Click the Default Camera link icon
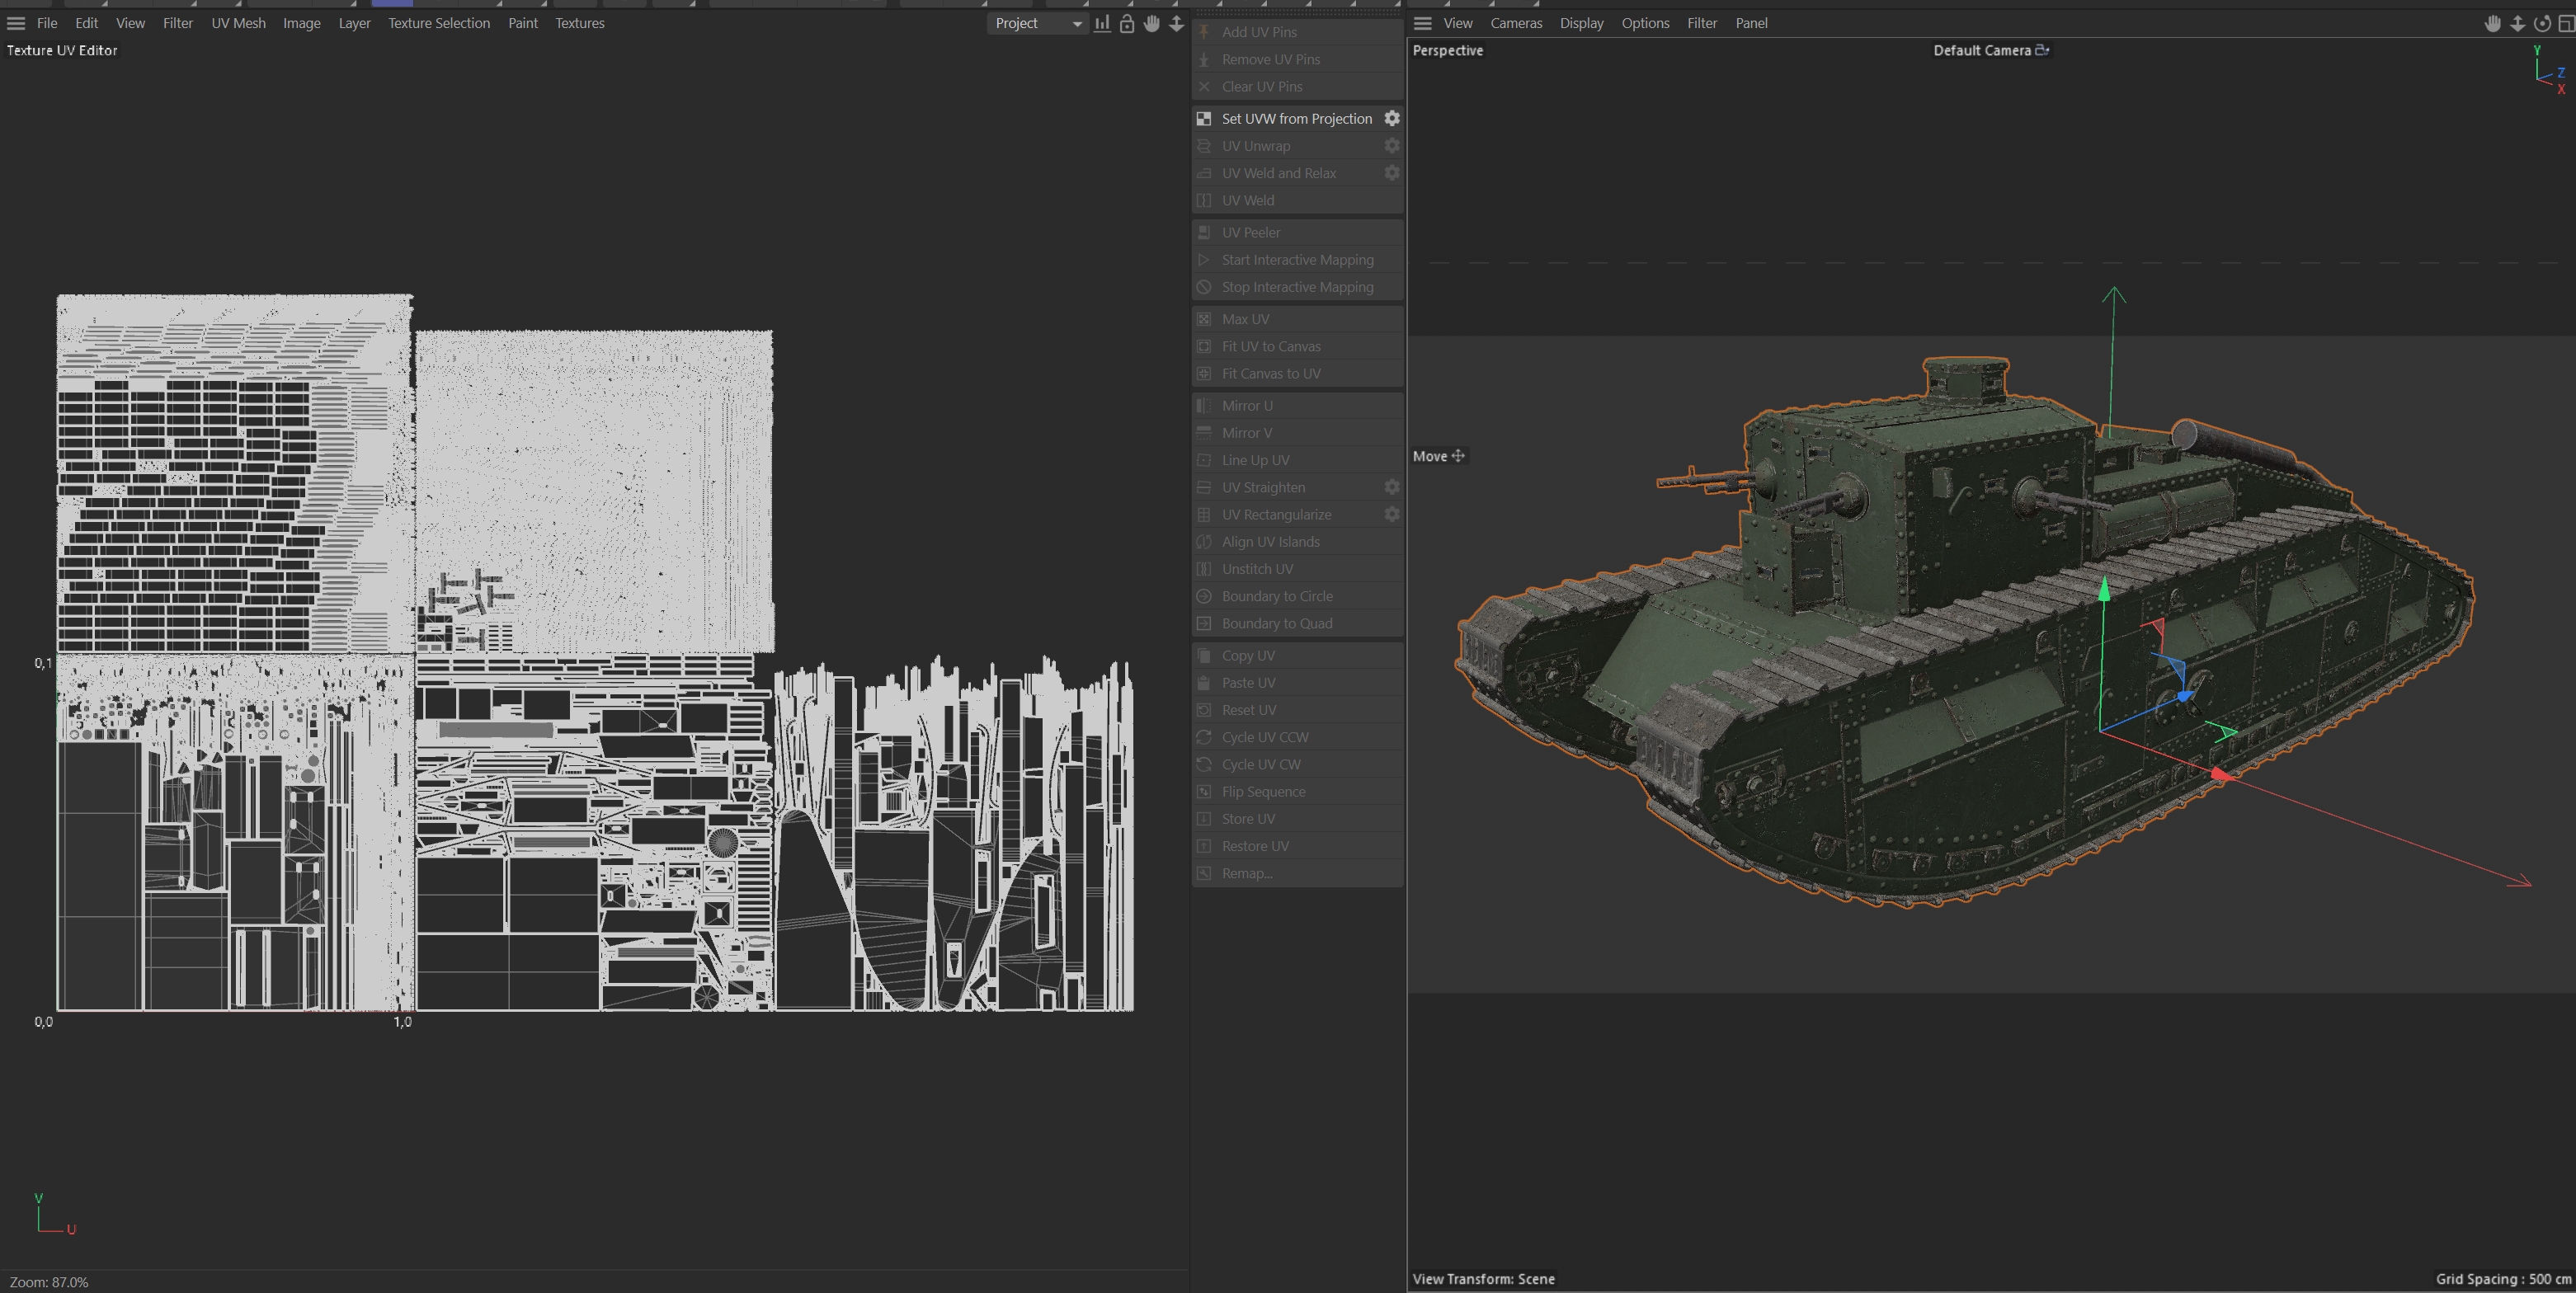The image size is (2576, 1293). (2042, 50)
